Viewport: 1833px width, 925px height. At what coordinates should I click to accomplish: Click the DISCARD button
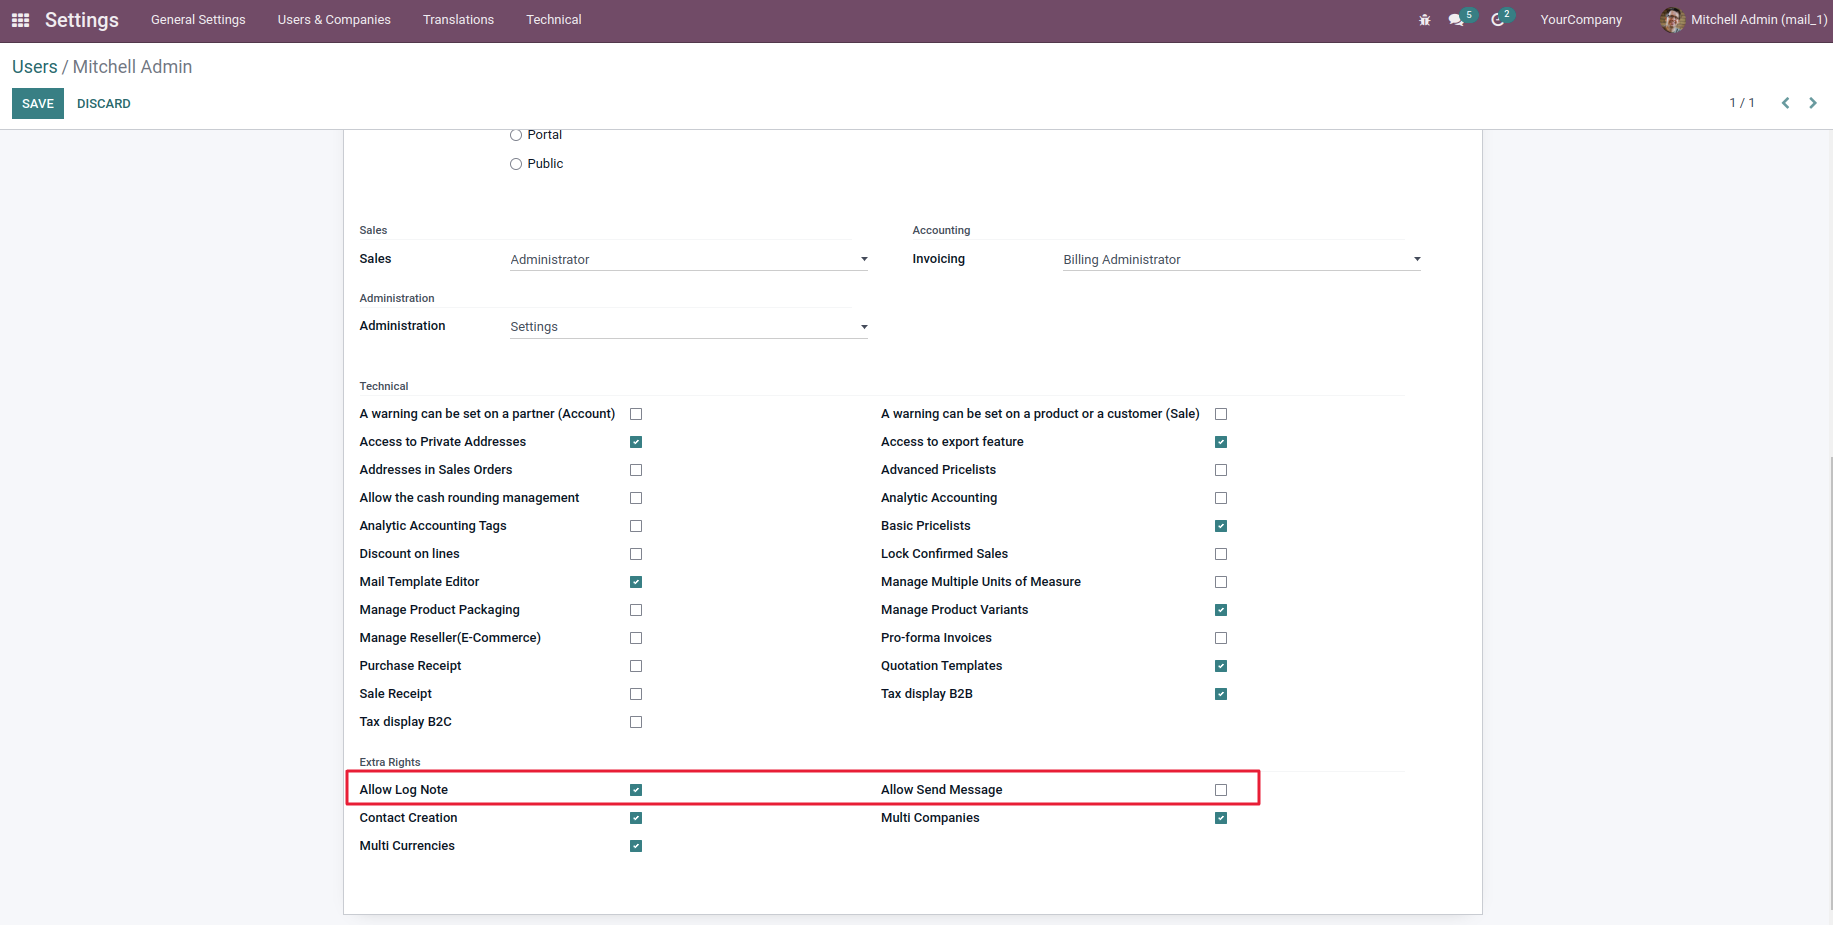click(104, 104)
